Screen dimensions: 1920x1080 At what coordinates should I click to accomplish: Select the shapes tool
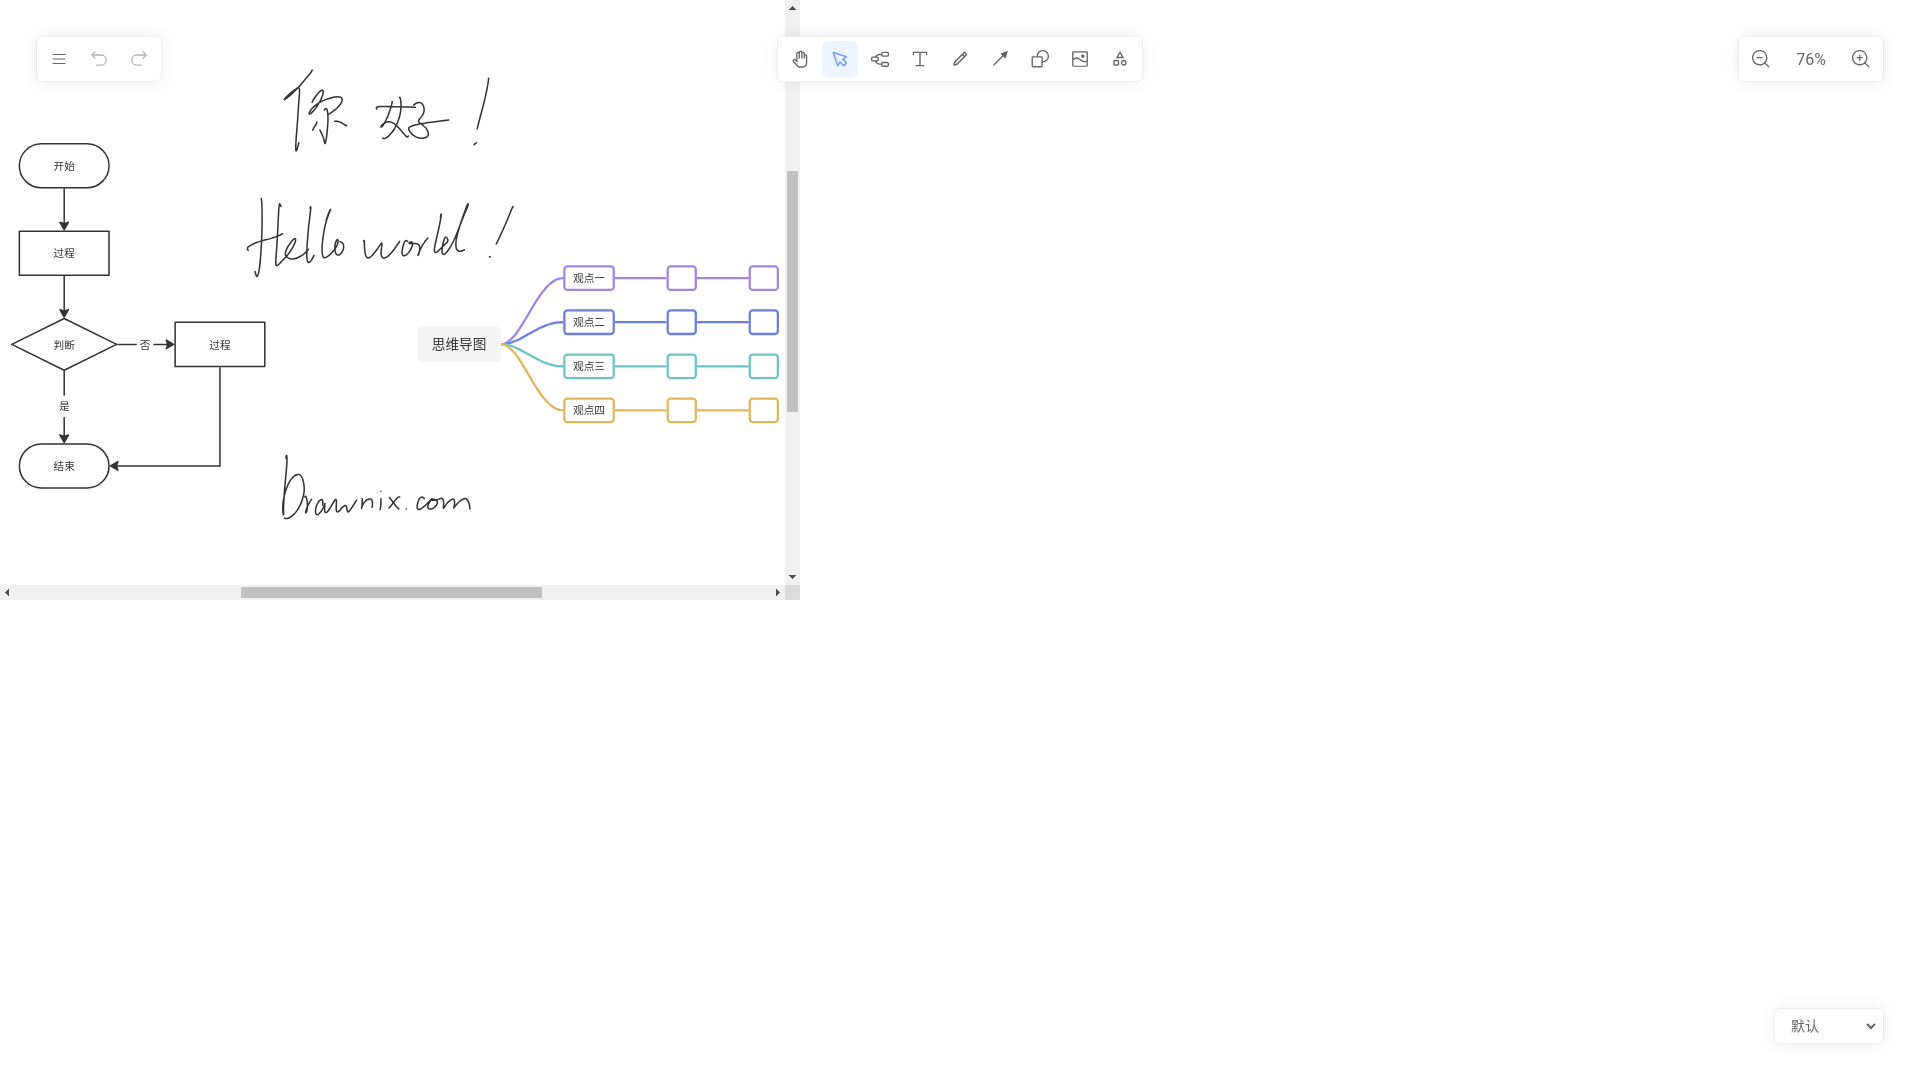point(1040,59)
